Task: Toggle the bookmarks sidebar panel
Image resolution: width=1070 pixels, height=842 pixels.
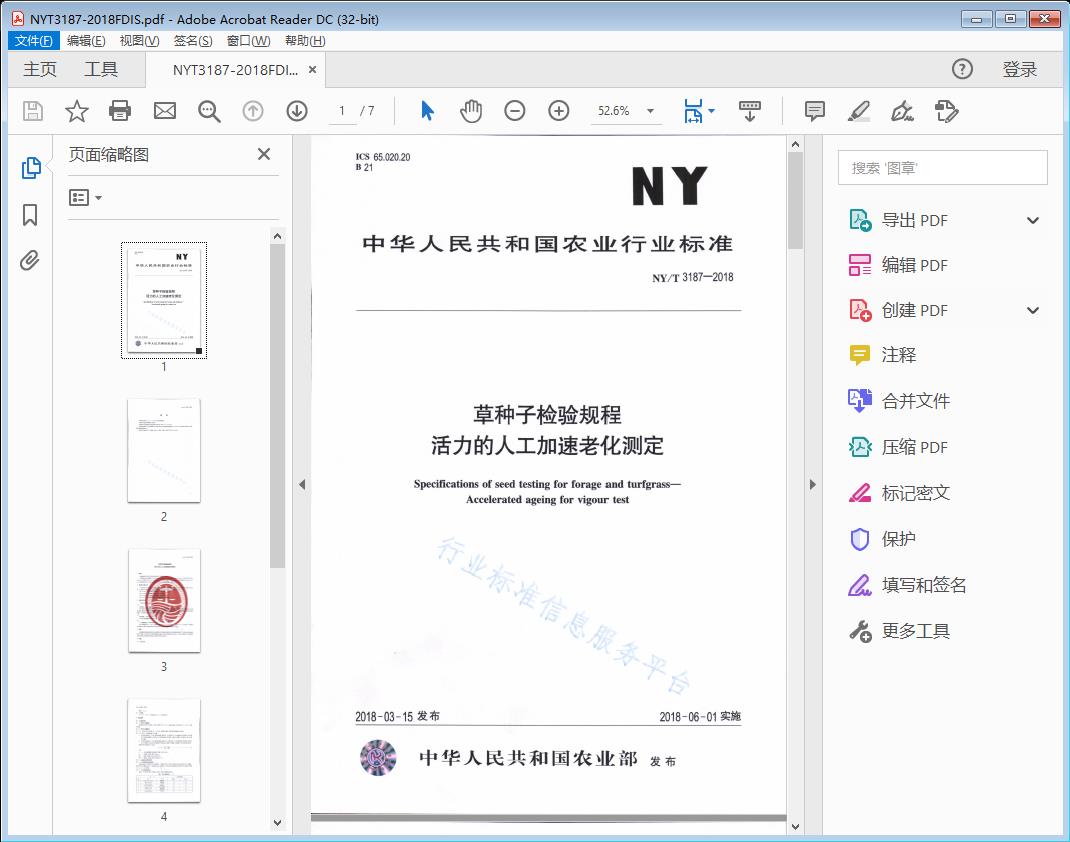Action: pyautogui.click(x=30, y=215)
